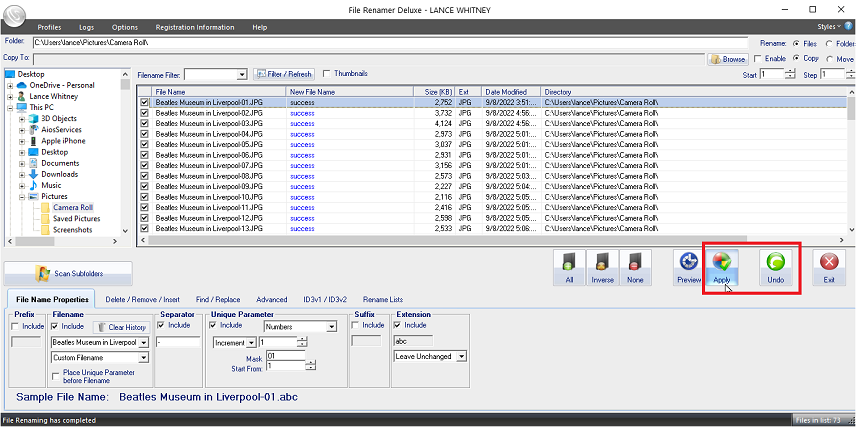Toggle Filename Include checkbox
The height and width of the screenshot is (427, 856).
[x=55, y=327]
